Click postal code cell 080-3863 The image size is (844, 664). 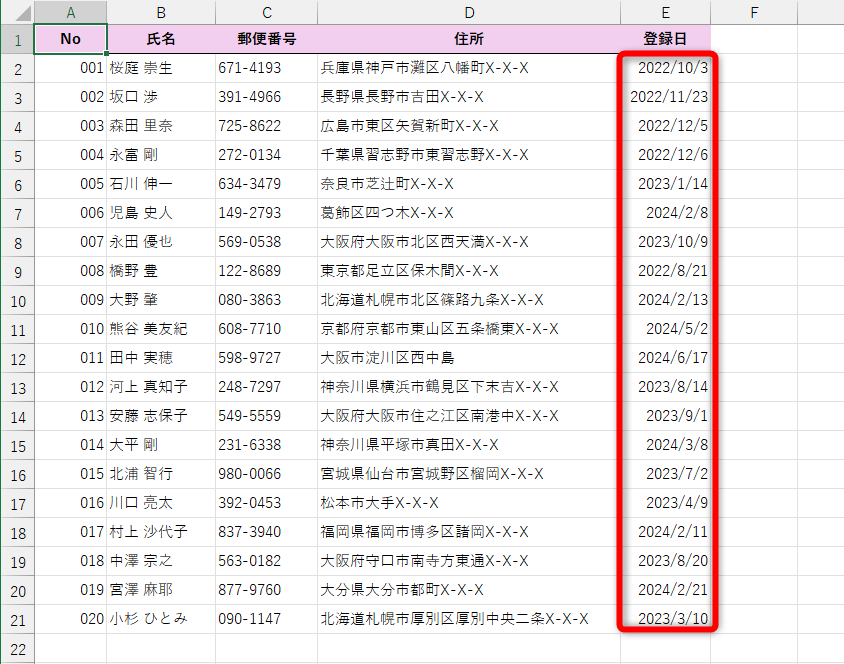pyautogui.click(x=266, y=300)
